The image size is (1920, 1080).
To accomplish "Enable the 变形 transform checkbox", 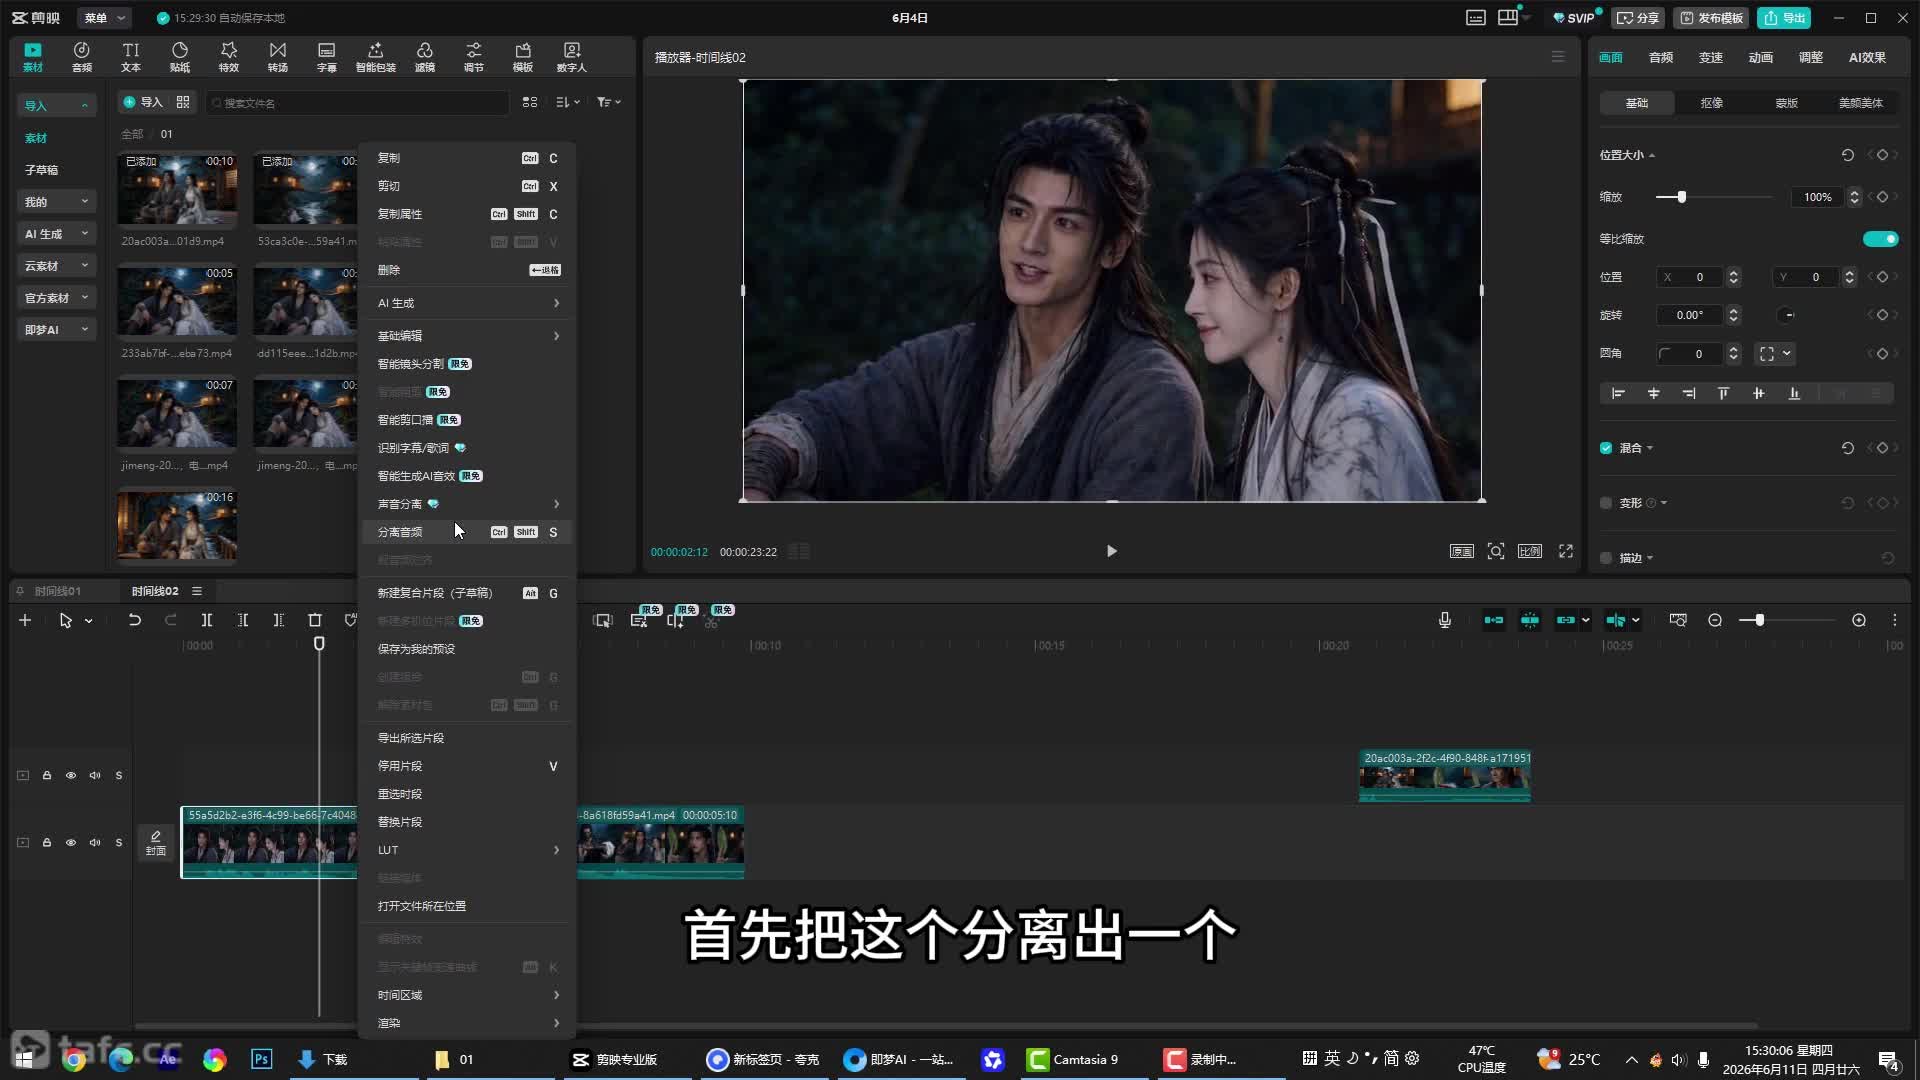I will point(1606,503).
